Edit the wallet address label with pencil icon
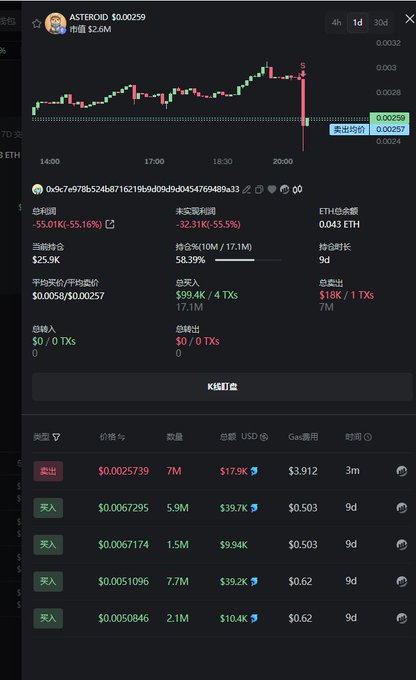 246,190
